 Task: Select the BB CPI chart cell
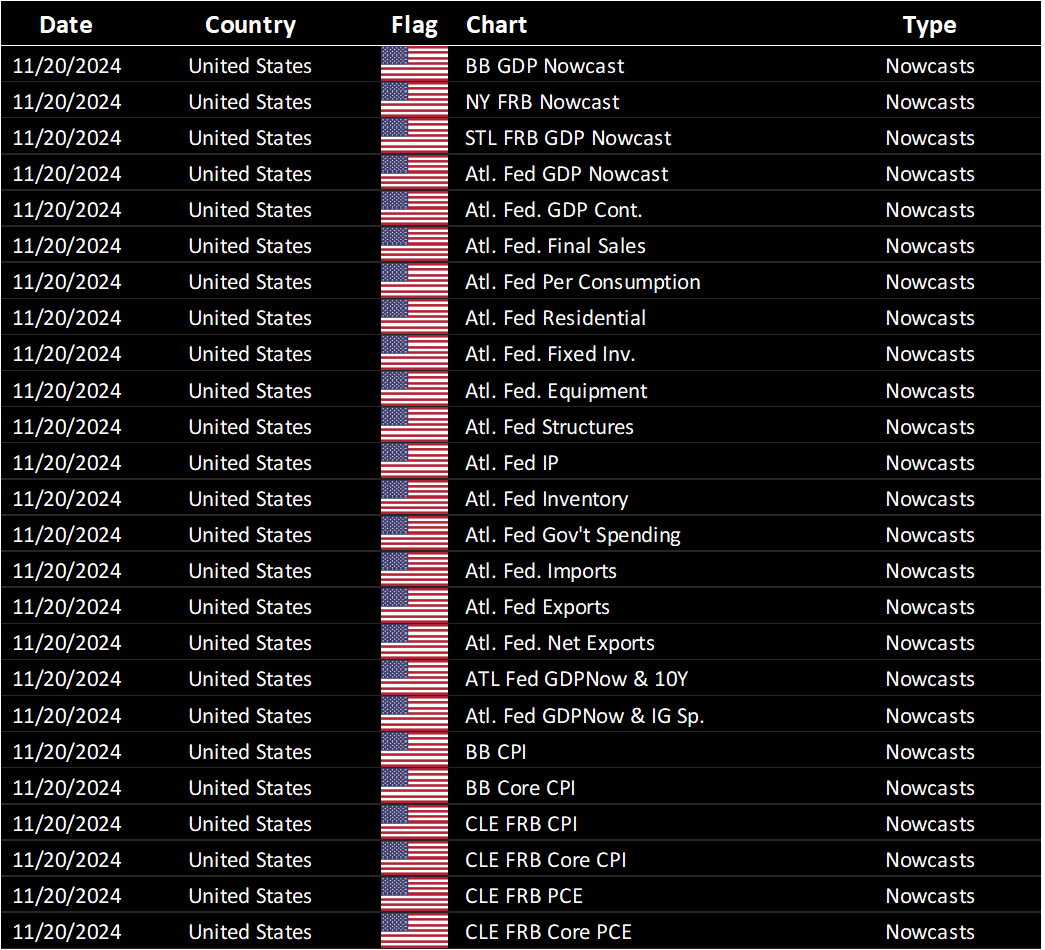click(x=496, y=751)
